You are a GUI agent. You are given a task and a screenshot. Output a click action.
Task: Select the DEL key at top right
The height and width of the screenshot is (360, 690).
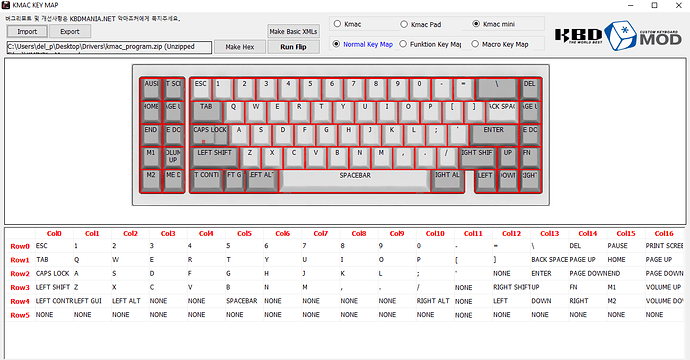(x=529, y=88)
